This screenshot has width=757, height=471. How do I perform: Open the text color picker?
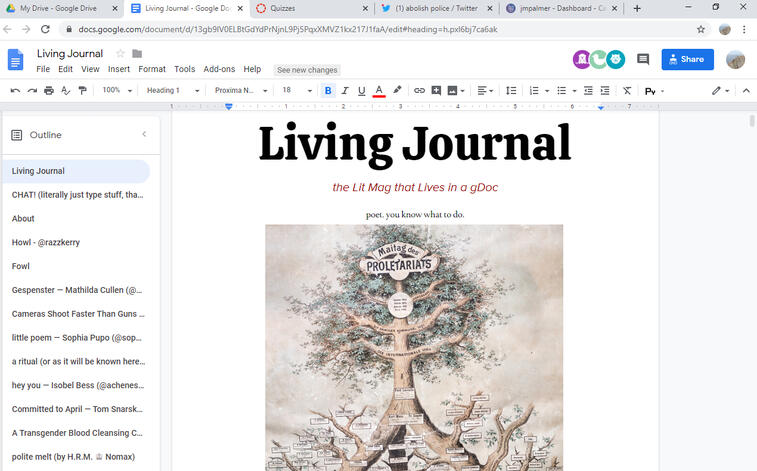[379, 90]
